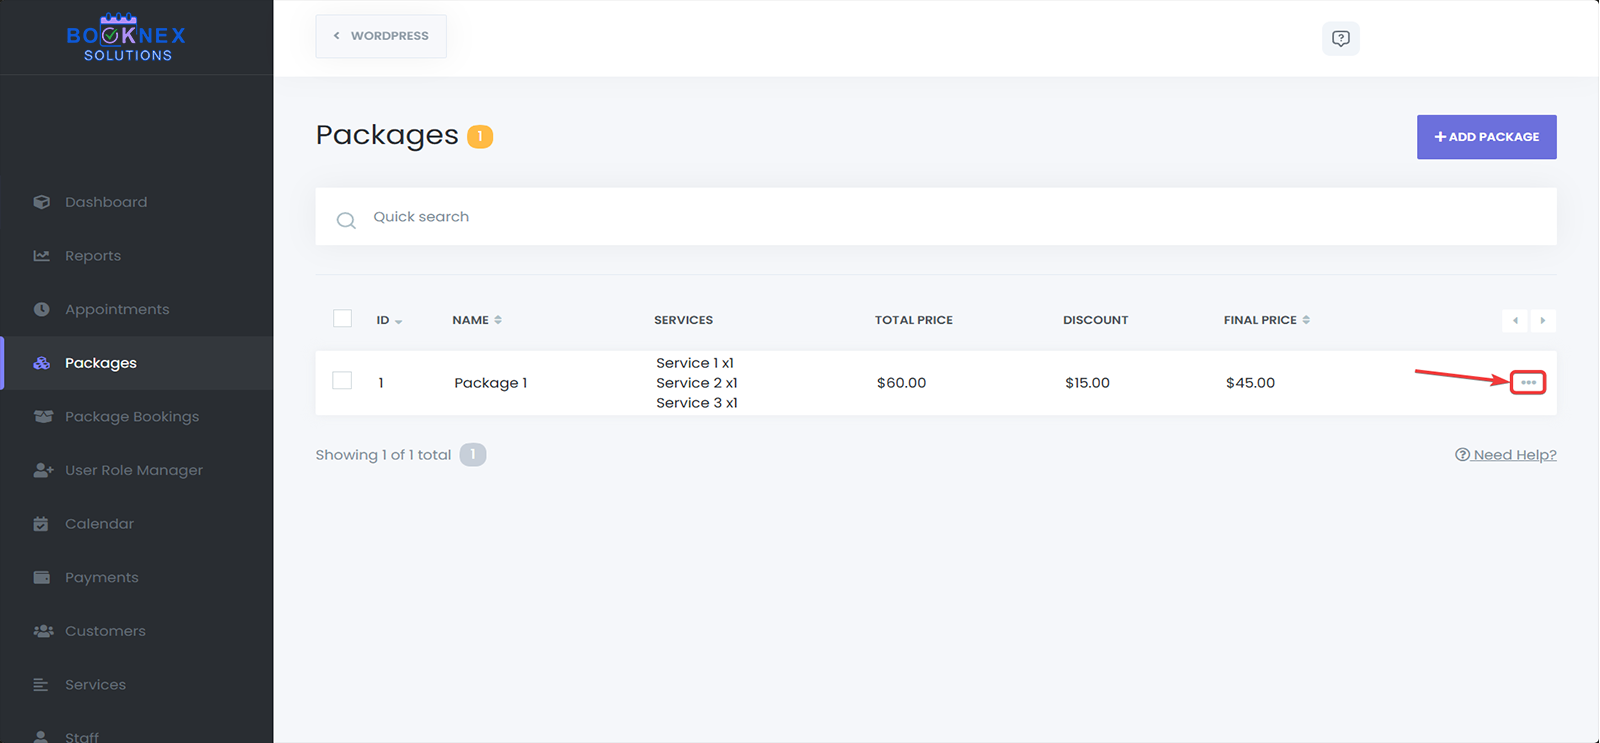Open the Need Help link

(1506, 455)
